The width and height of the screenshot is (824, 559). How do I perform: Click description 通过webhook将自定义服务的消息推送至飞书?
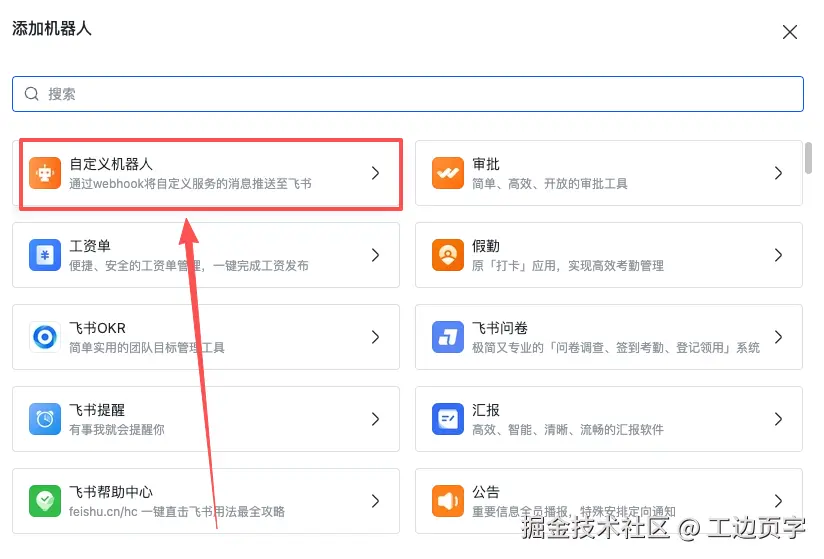click(190, 183)
